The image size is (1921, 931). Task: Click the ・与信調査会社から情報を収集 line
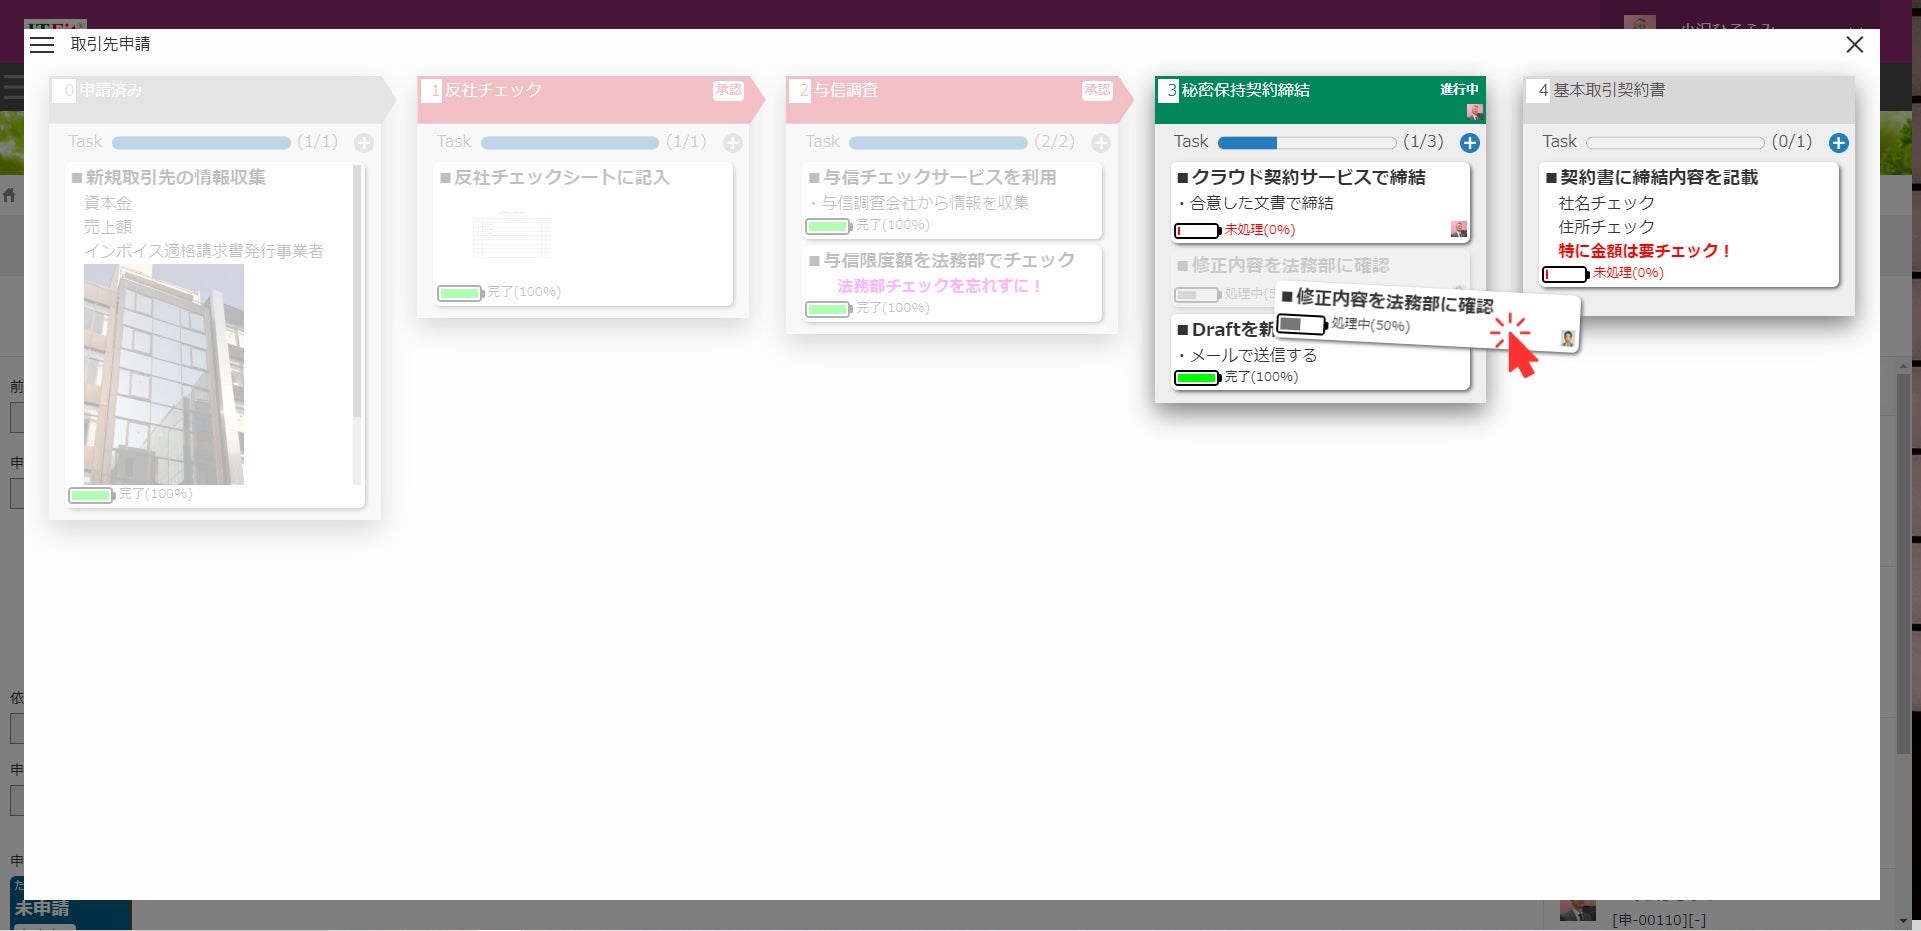pos(918,203)
